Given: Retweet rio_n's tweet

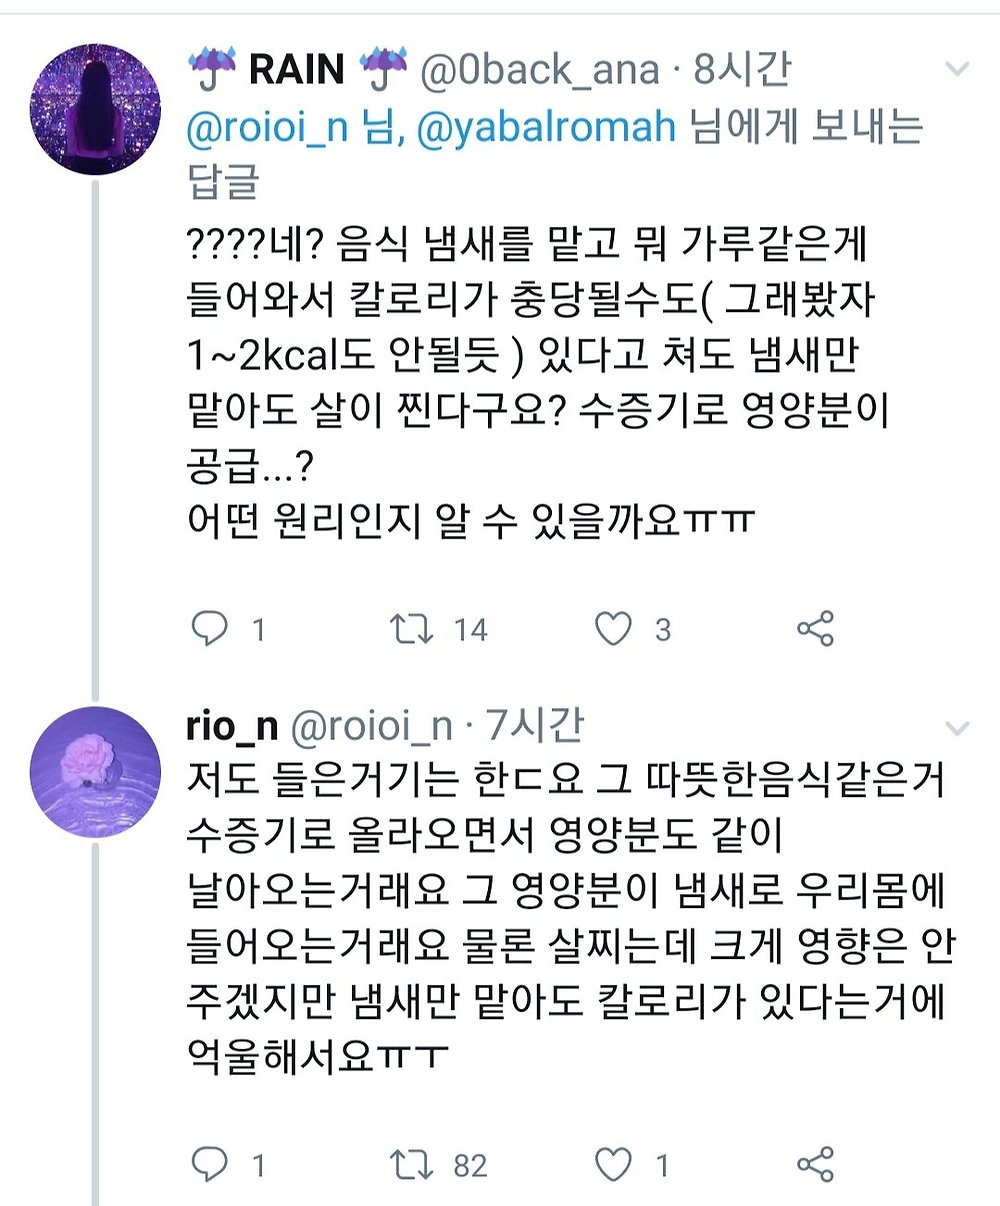Looking at the screenshot, I should click(412, 1164).
